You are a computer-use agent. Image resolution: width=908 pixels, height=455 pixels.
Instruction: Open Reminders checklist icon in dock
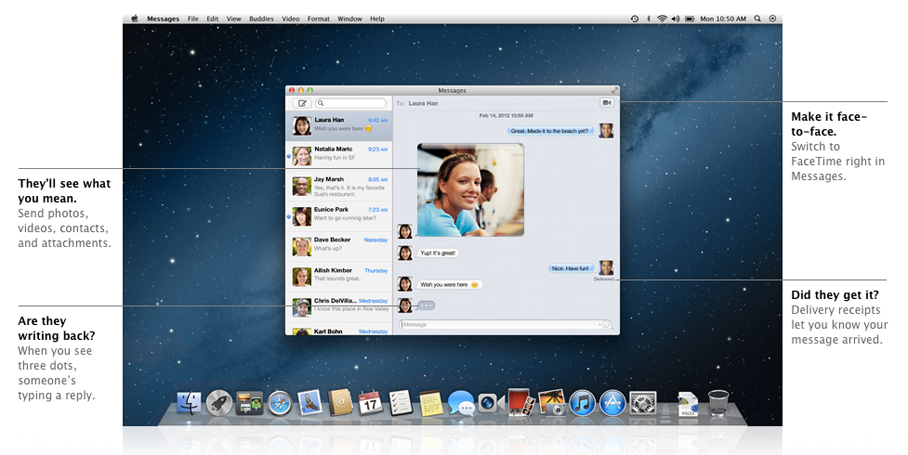point(400,403)
